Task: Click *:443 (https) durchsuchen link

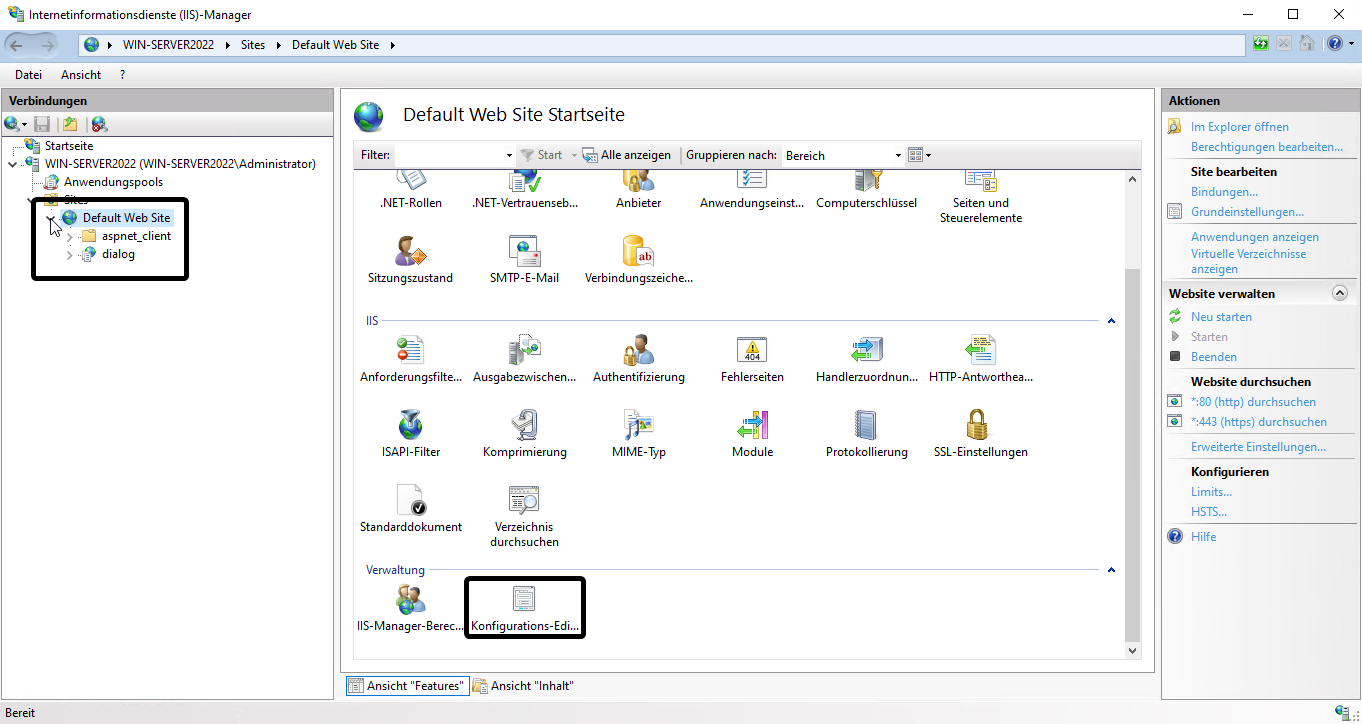Action: click(1259, 422)
